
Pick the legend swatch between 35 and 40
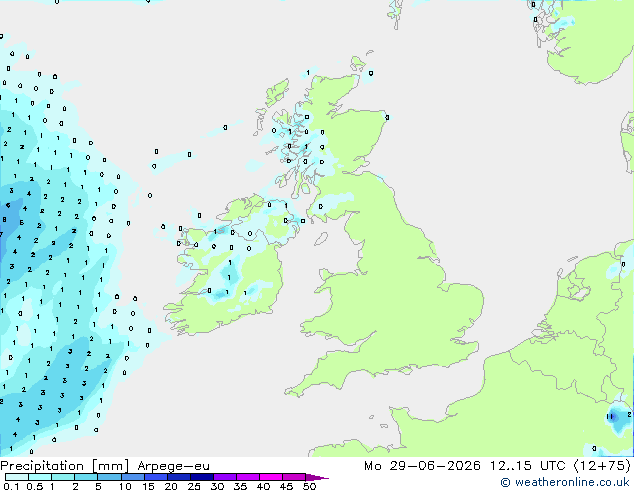(247, 477)
